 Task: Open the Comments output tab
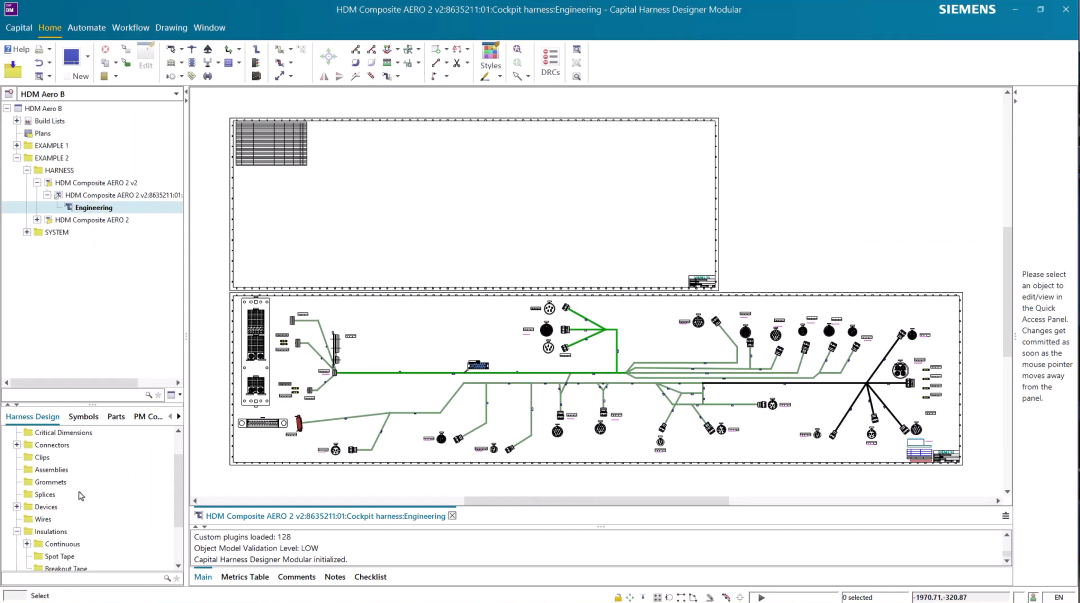tap(296, 577)
